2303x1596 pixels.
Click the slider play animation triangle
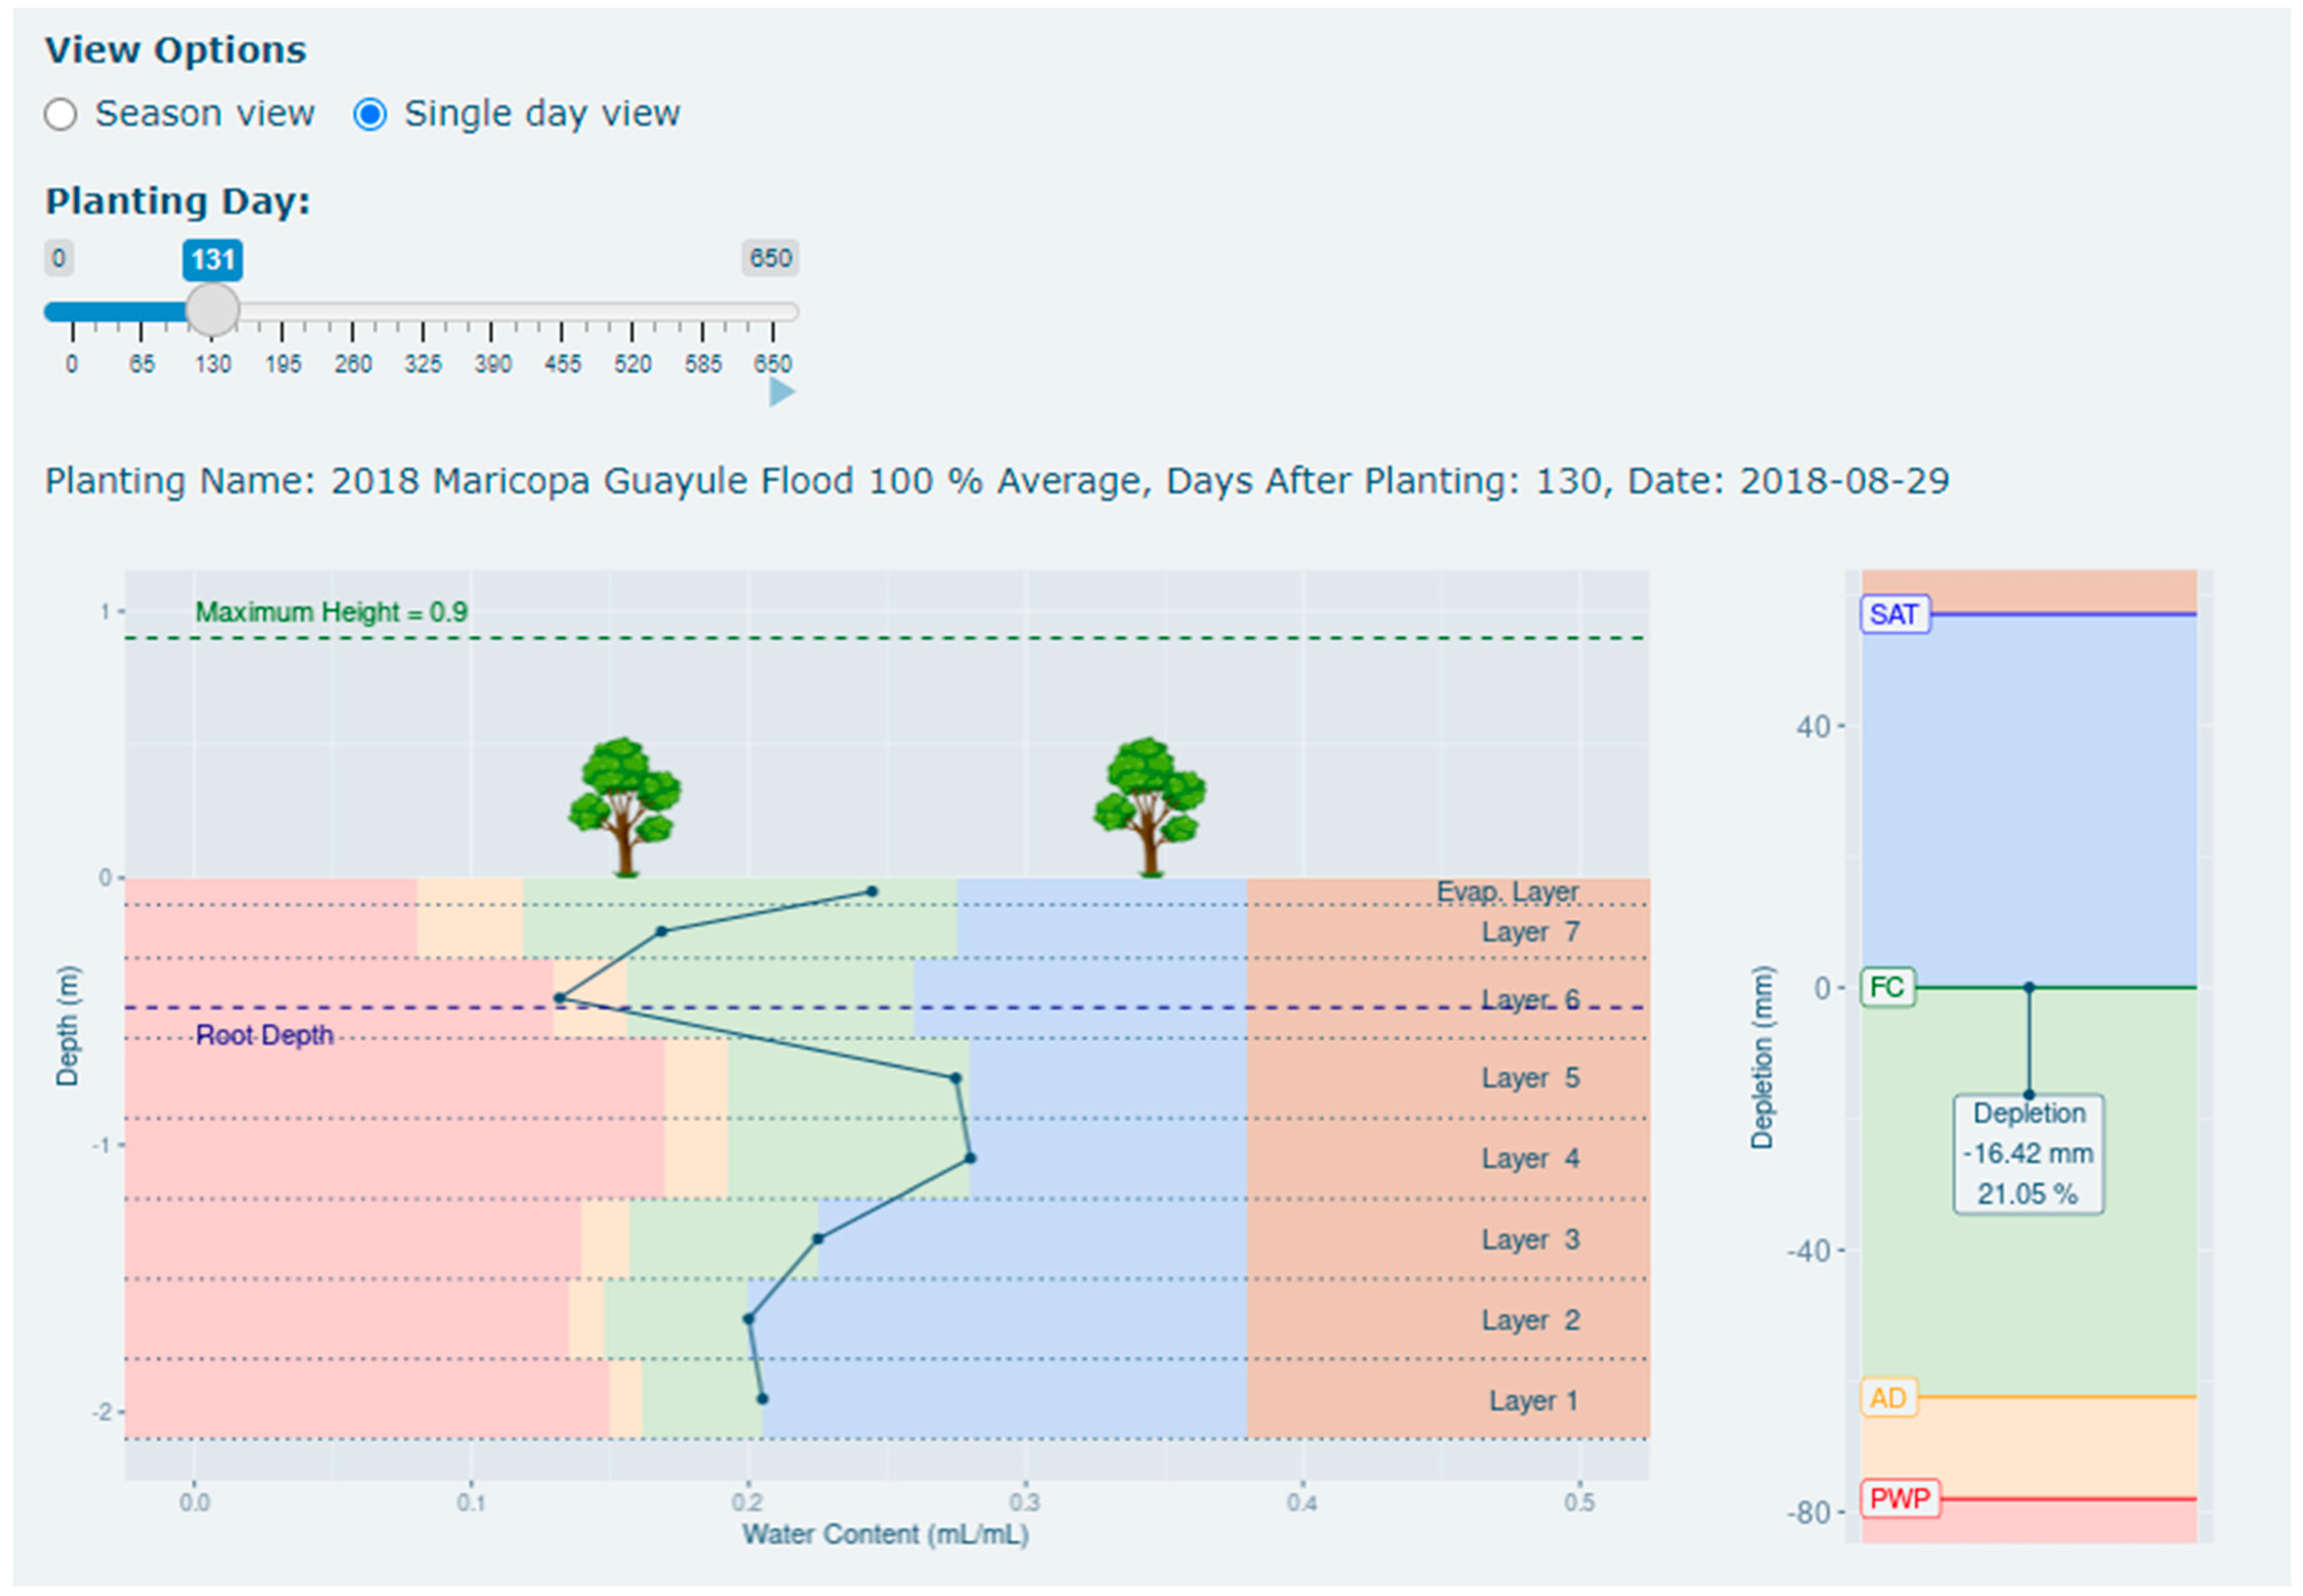point(781,392)
